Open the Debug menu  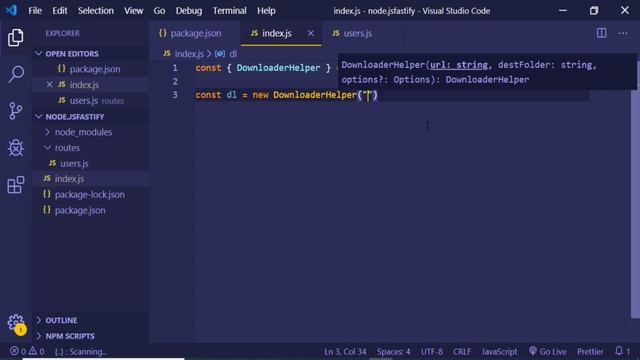coord(189,11)
